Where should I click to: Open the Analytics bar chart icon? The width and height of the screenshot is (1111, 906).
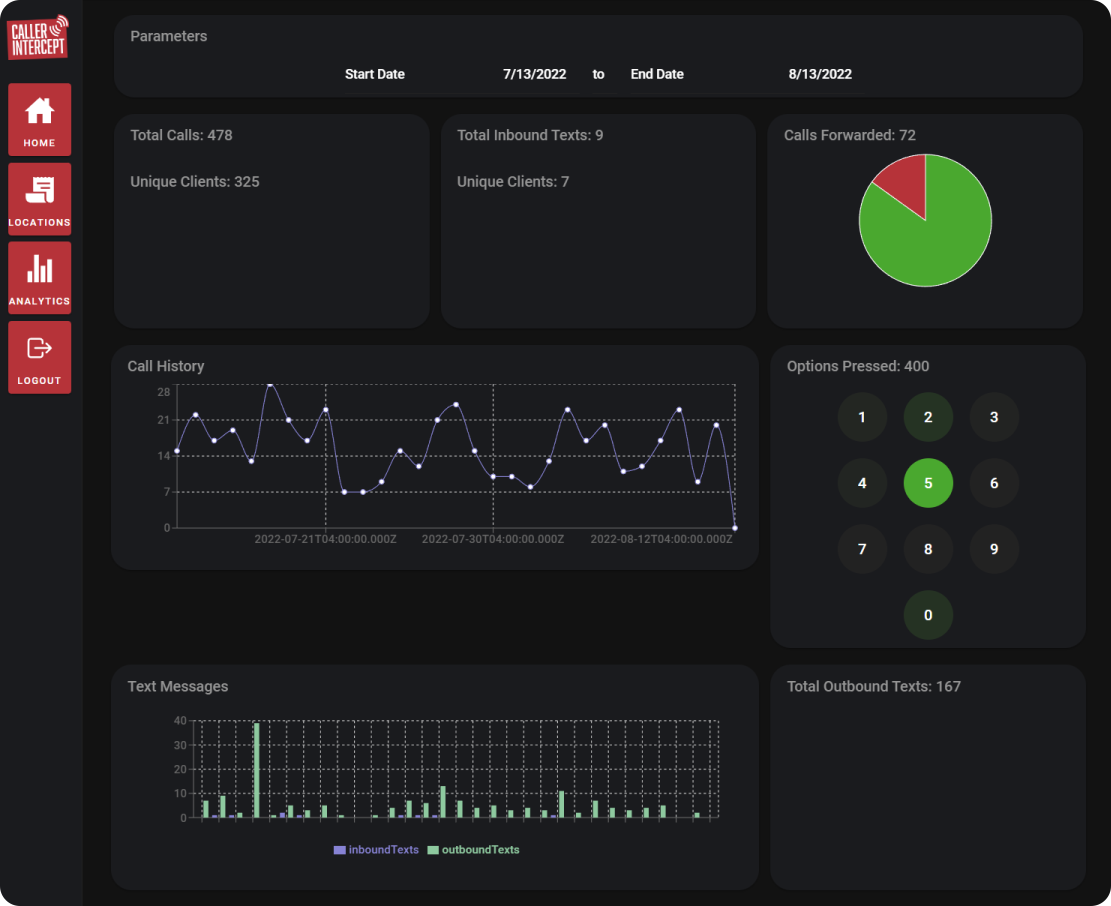[x=39, y=277]
